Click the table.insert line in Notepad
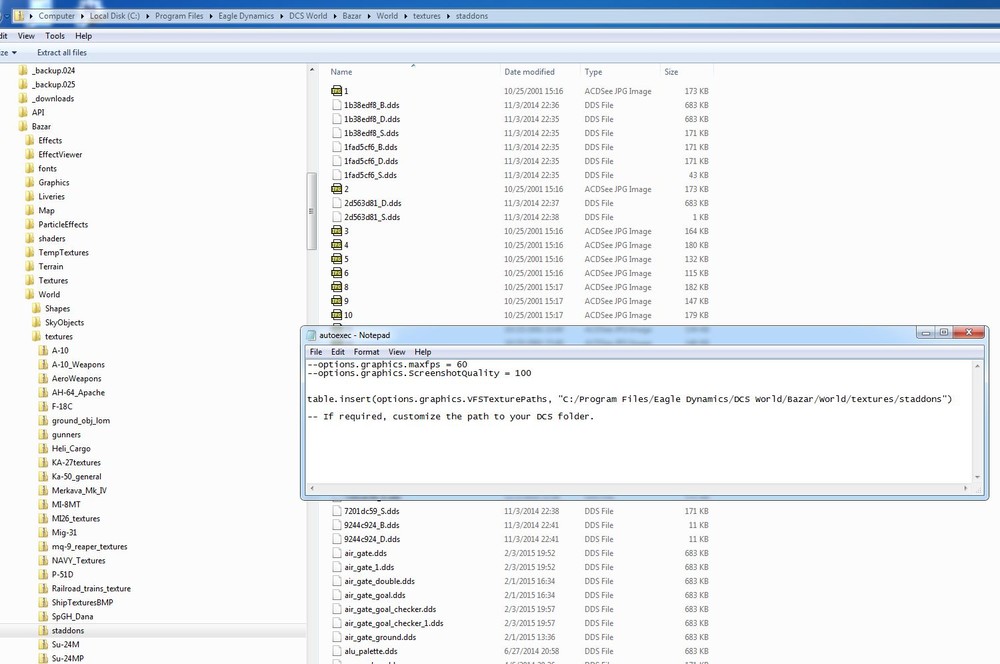Image resolution: width=1000 pixels, height=664 pixels. 629,399
